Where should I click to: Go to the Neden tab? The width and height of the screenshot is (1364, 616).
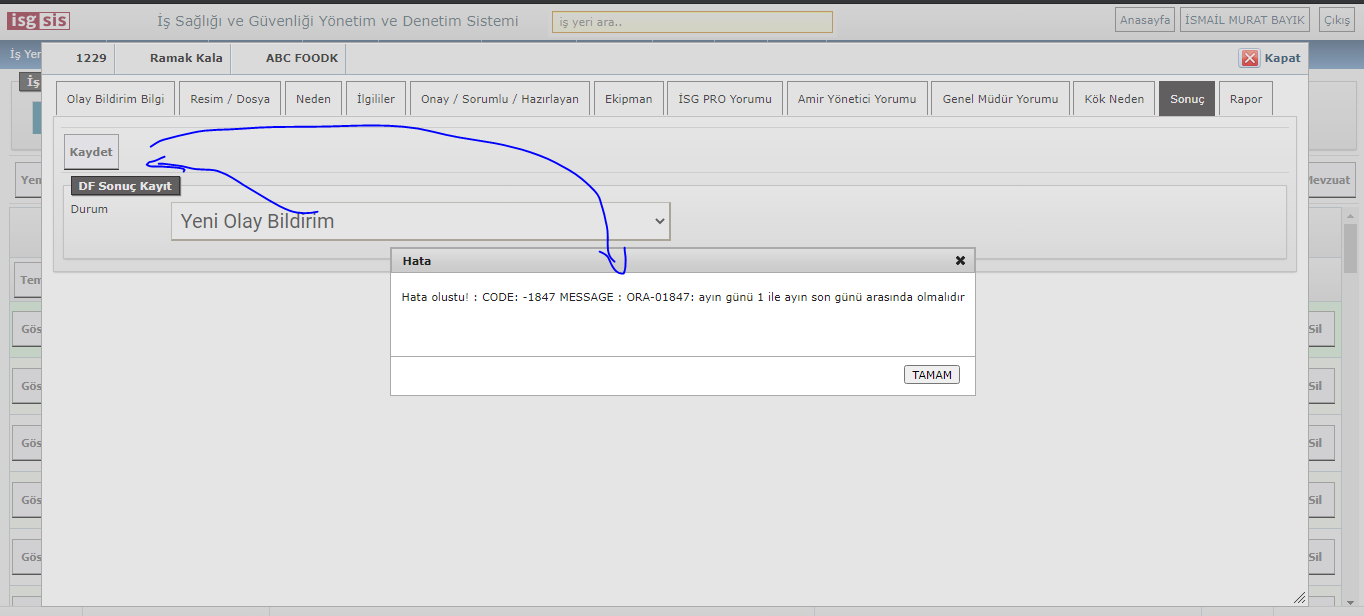click(x=313, y=99)
